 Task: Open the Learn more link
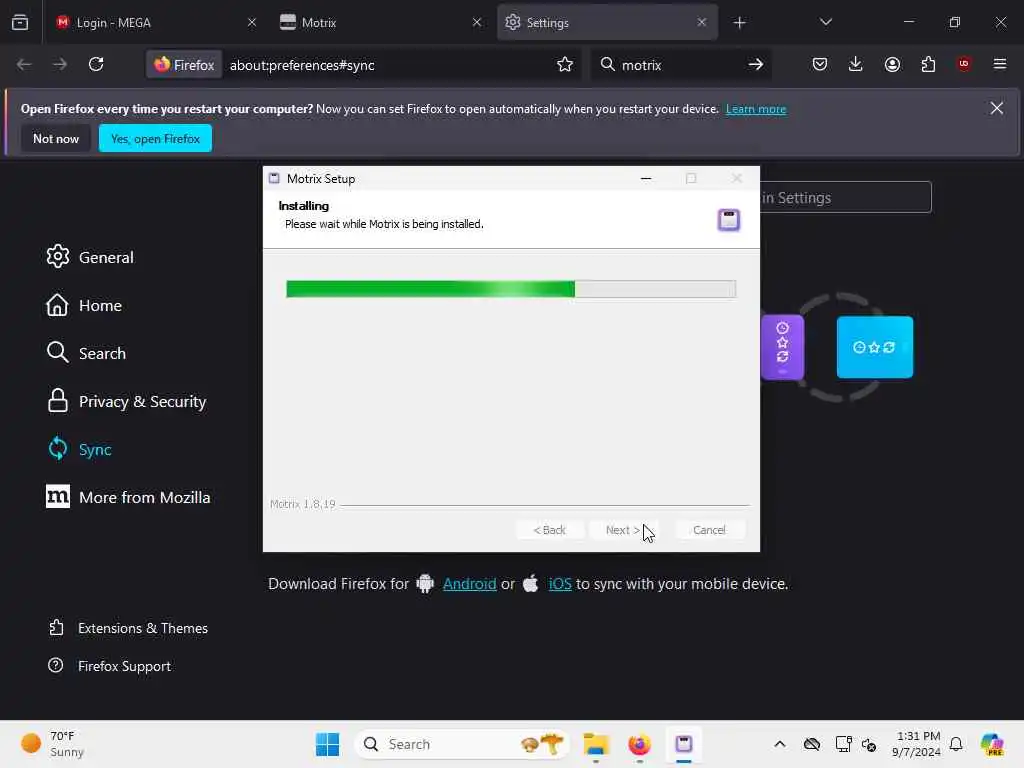point(756,109)
